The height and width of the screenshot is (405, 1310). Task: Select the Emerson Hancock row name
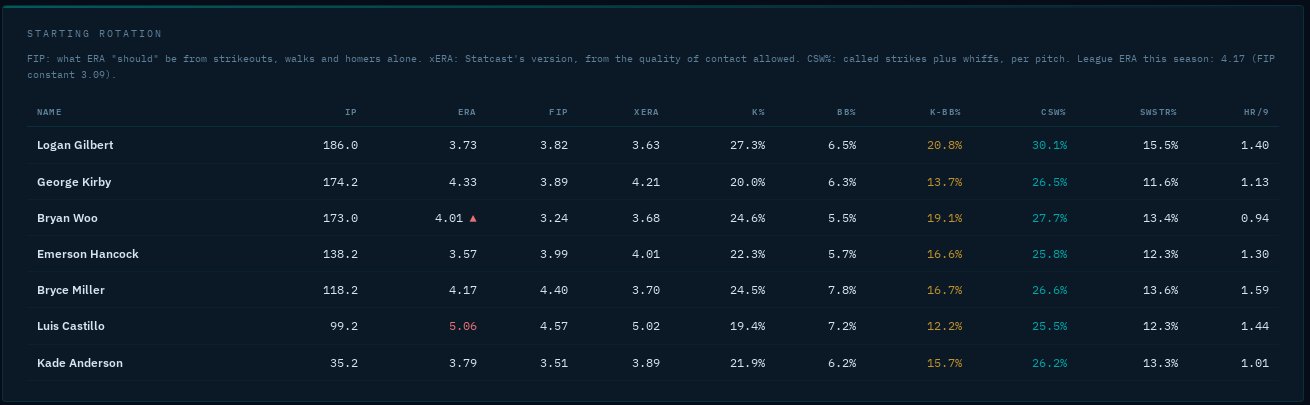pos(88,254)
